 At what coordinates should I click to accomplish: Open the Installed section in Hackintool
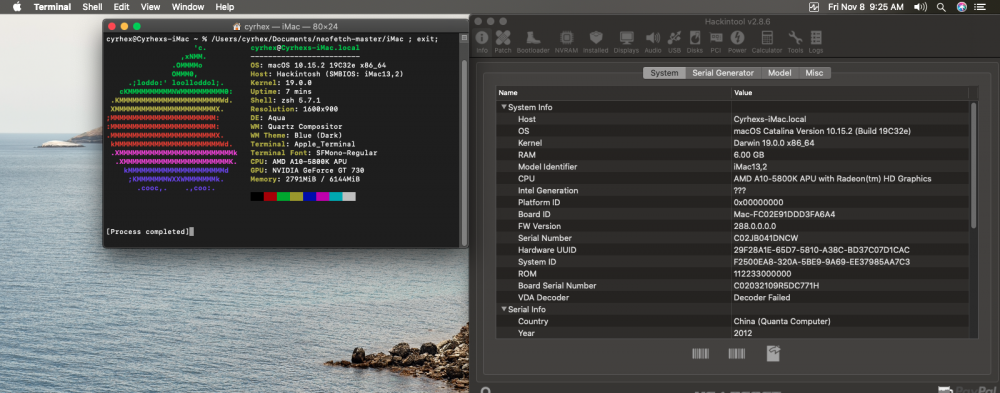point(596,41)
